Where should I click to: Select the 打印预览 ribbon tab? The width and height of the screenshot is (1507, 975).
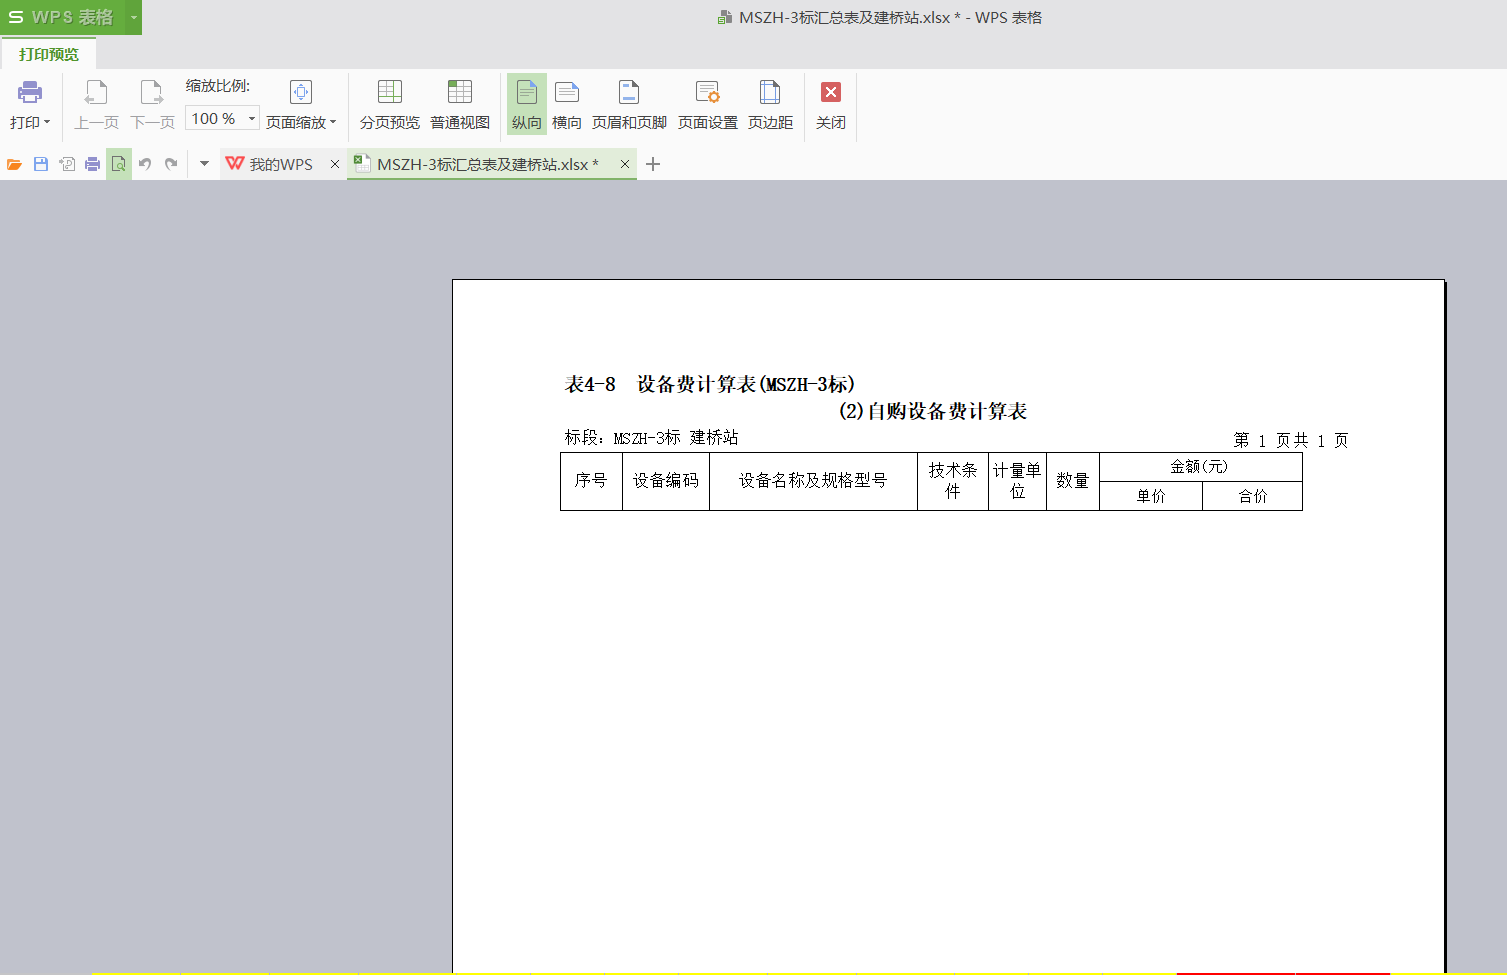49,54
